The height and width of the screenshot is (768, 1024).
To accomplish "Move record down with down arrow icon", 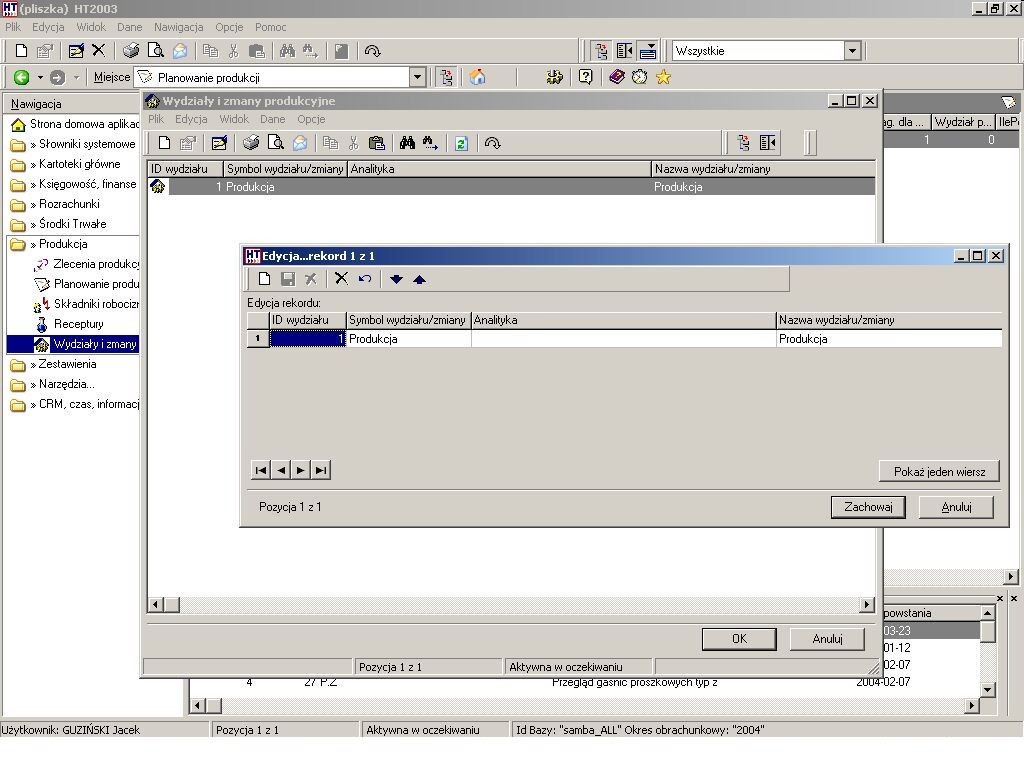I will [396, 280].
